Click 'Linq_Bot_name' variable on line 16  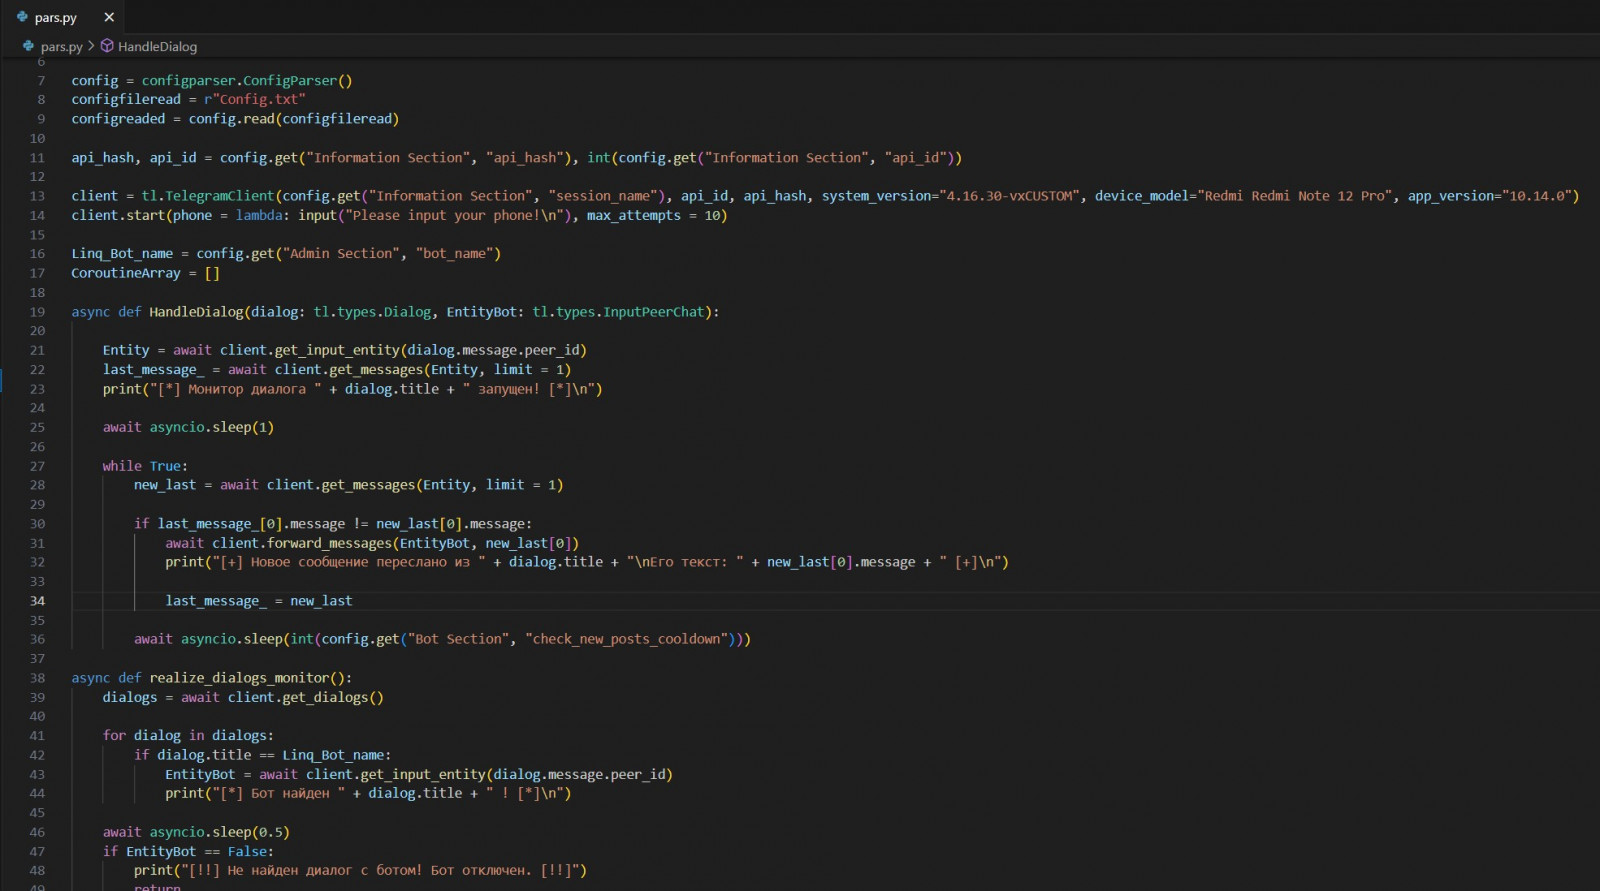pos(122,254)
